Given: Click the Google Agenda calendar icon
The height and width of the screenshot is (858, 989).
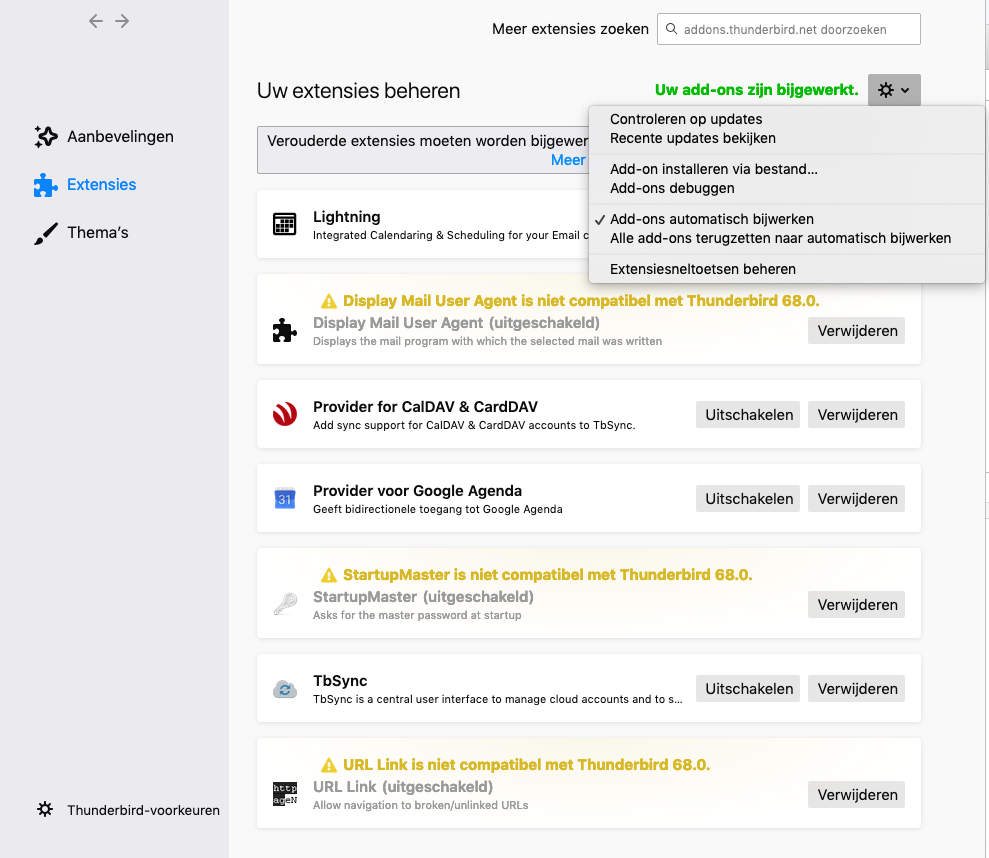Looking at the screenshot, I should (x=284, y=498).
